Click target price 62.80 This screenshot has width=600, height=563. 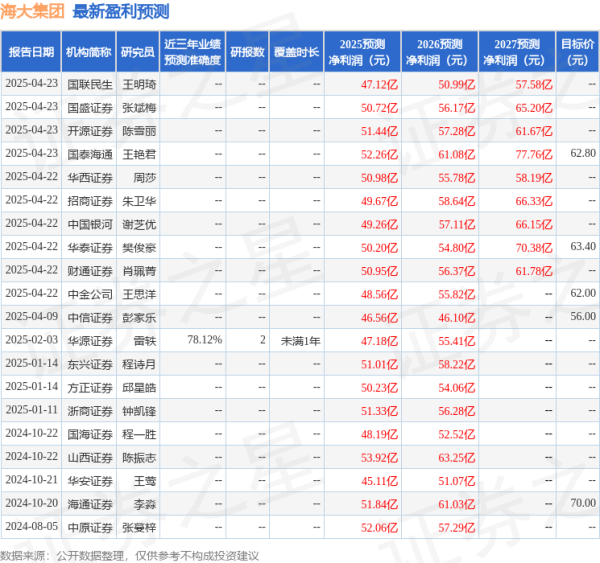tap(583, 153)
